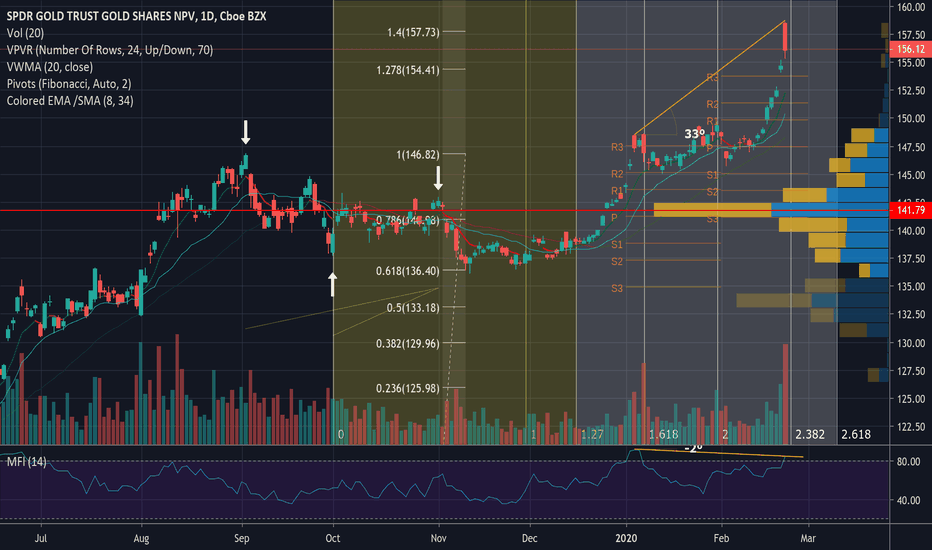Click the Feb date on the time axis

(721, 538)
